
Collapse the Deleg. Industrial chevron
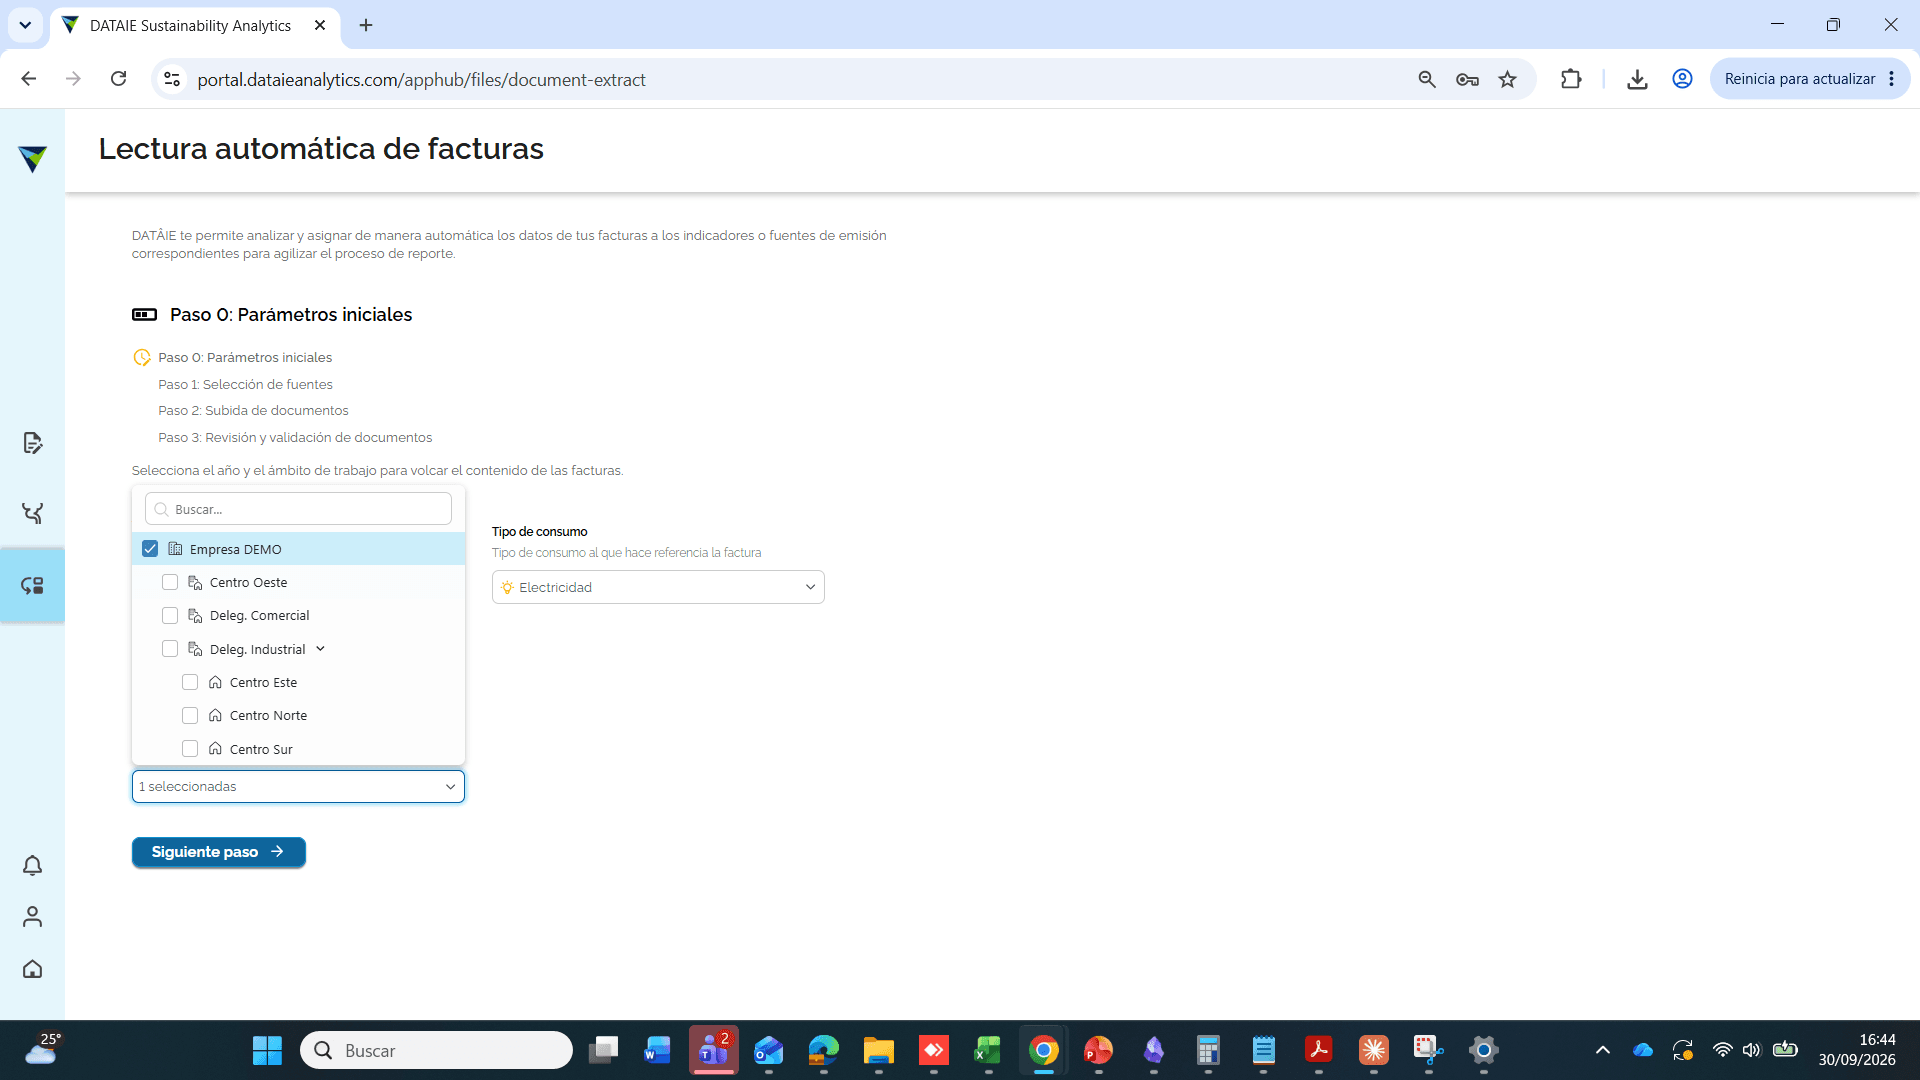[x=321, y=649]
